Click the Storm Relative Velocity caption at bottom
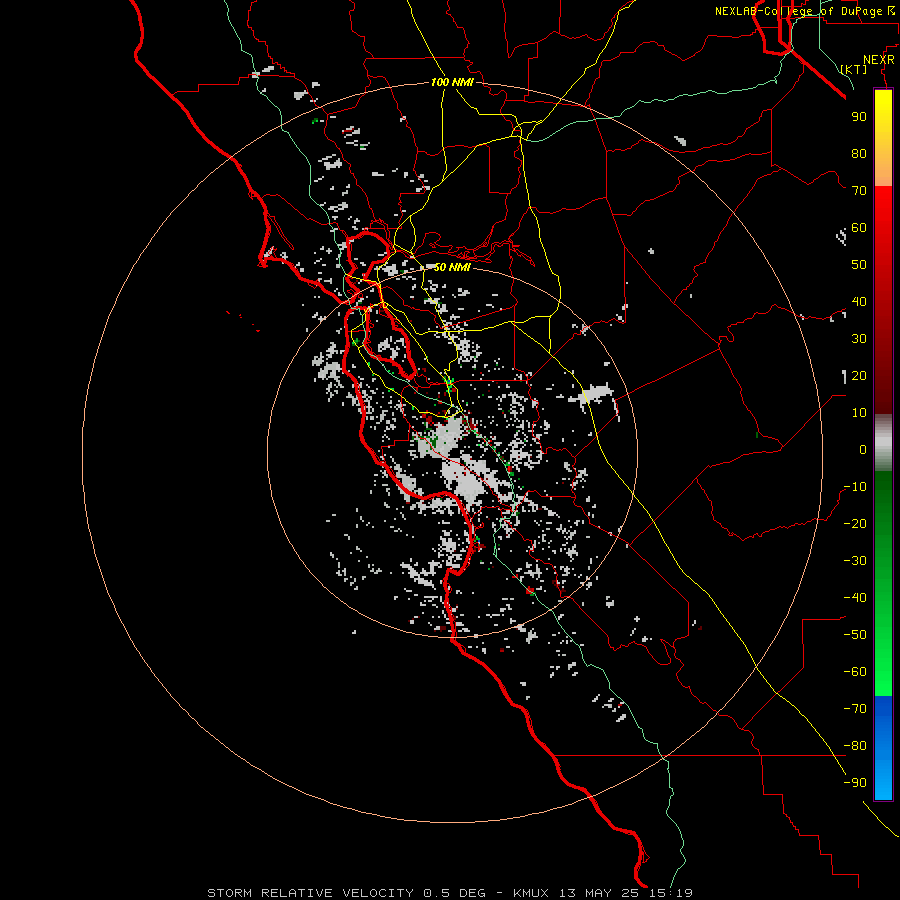This screenshot has height=900, width=900. point(450,893)
